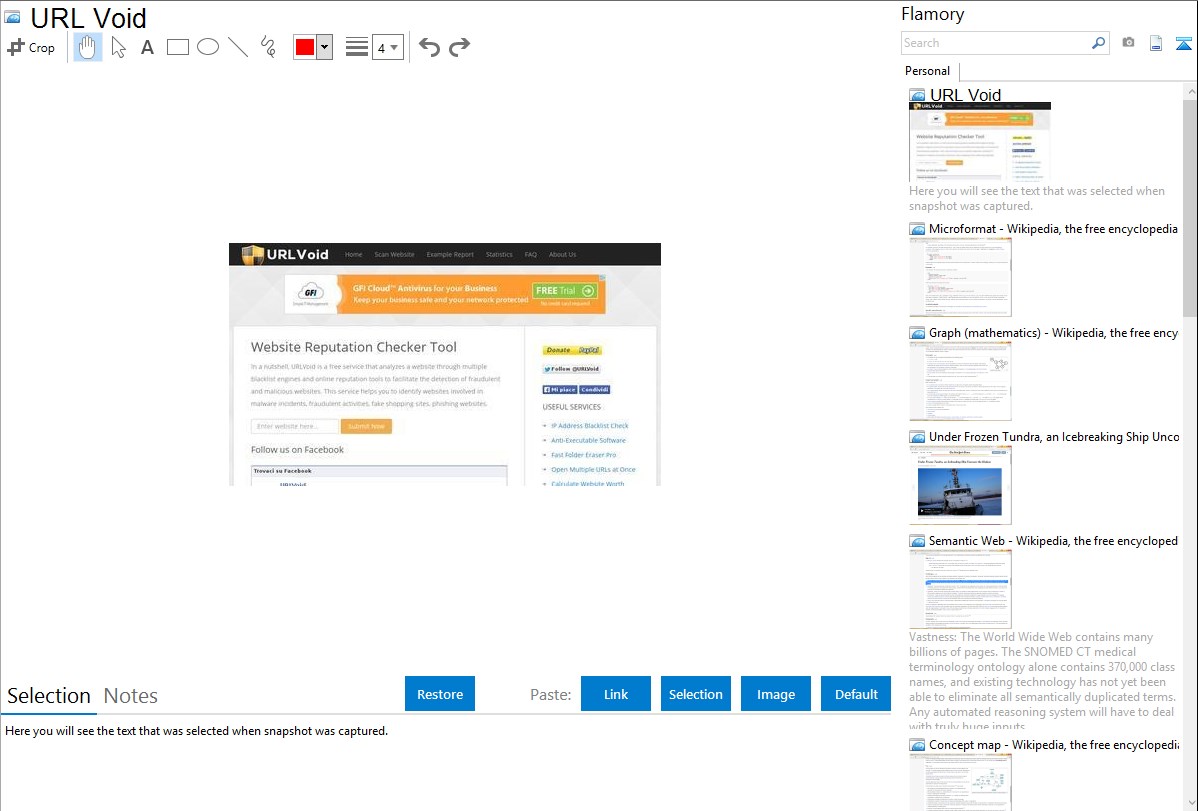Select the Crop tool
Viewport: 1198px width, 811px height.
click(31, 47)
